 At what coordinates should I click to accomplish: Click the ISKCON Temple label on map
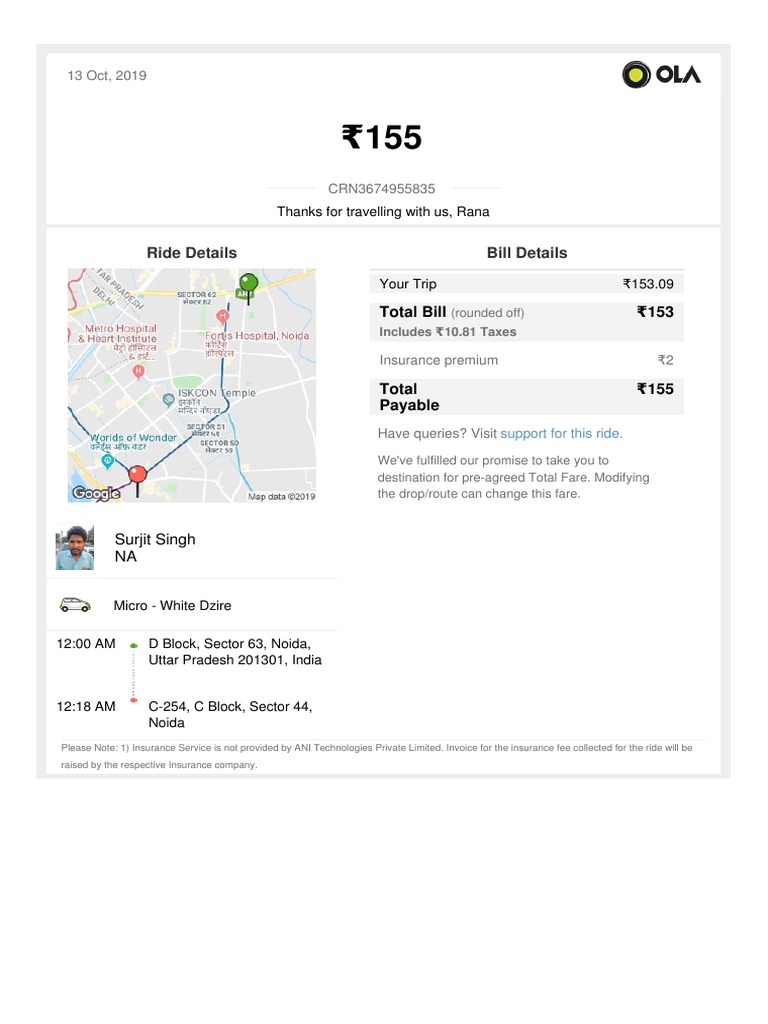click(x=216, y=393)
